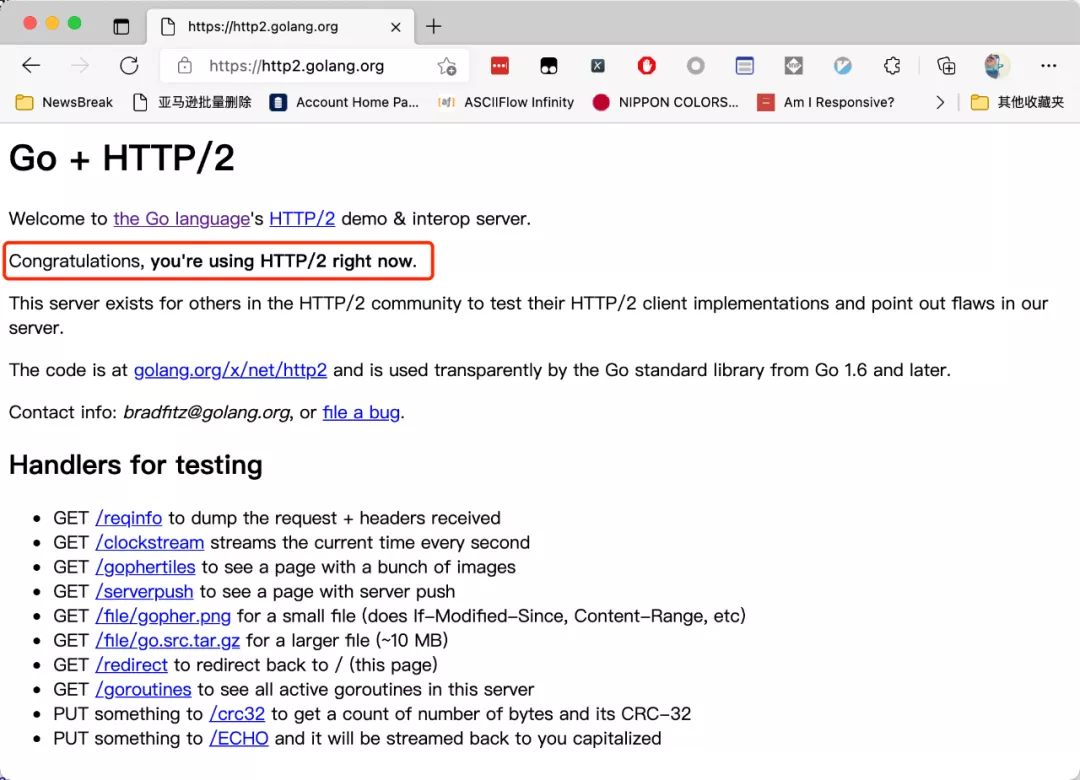1080x780 pixels.
Task: Expand the bookmarks overflow chevron
Action: pos(940,103)
